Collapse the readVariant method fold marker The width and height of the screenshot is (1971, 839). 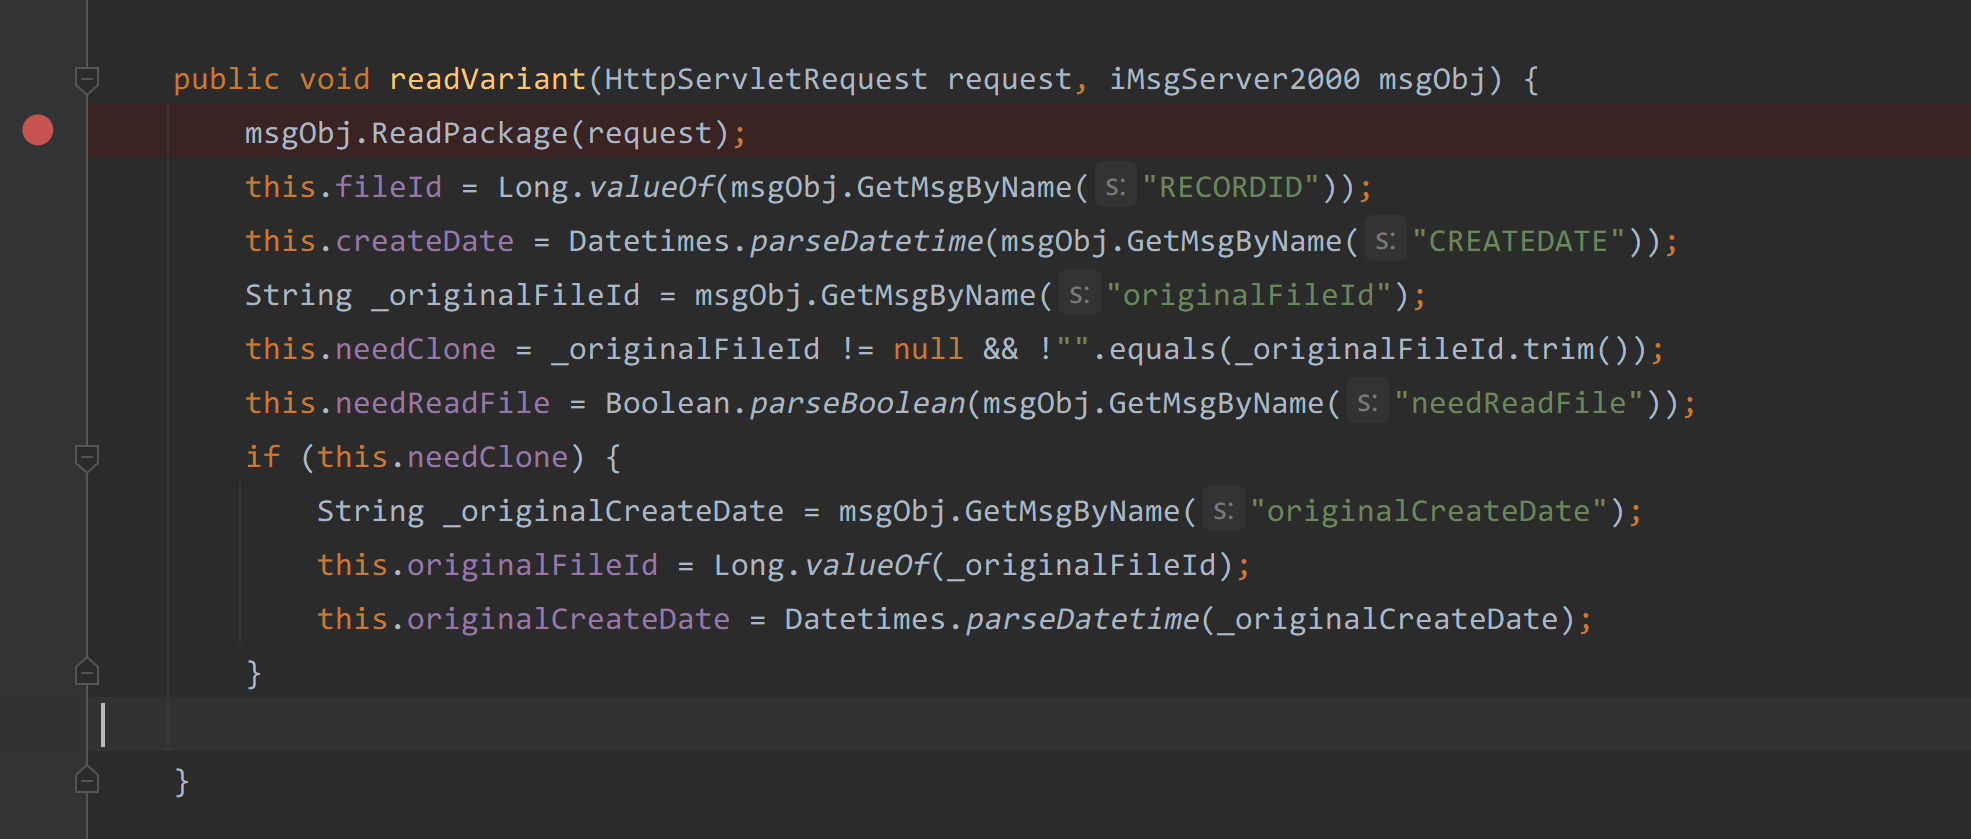click(87, 79)
